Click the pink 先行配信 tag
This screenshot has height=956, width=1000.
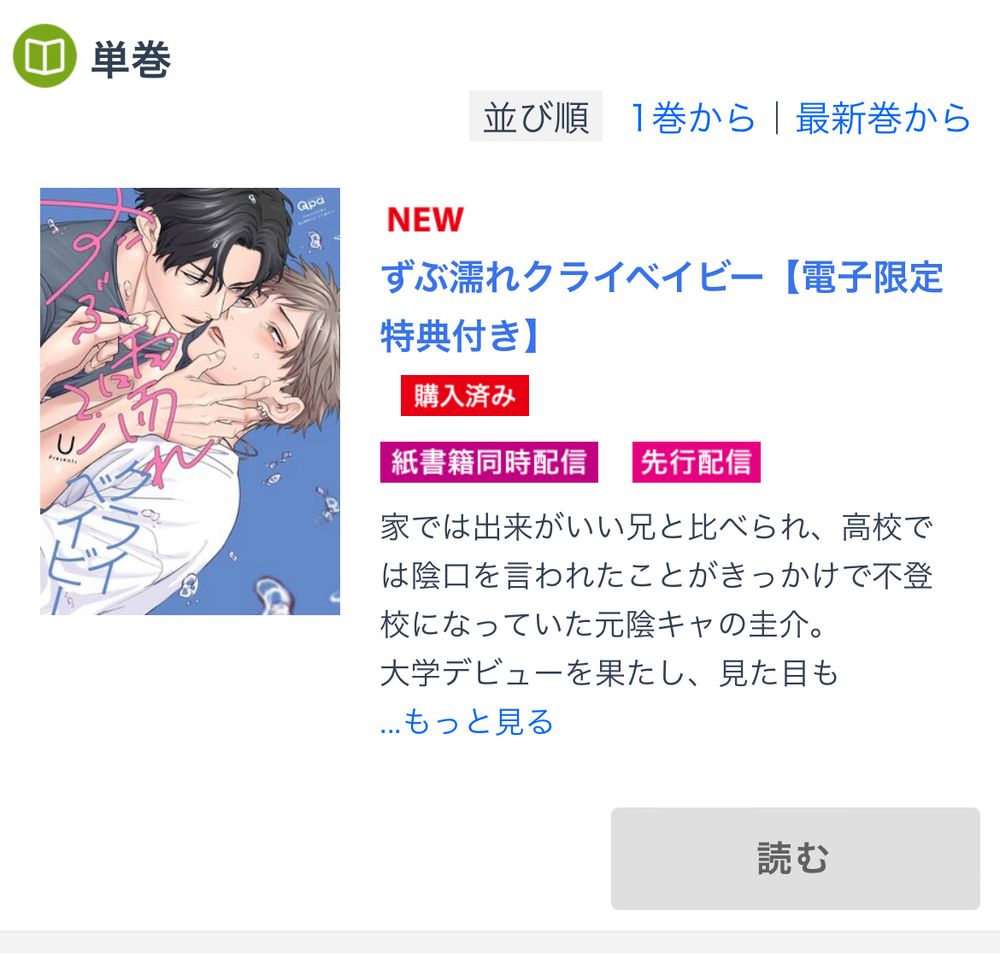696,462
